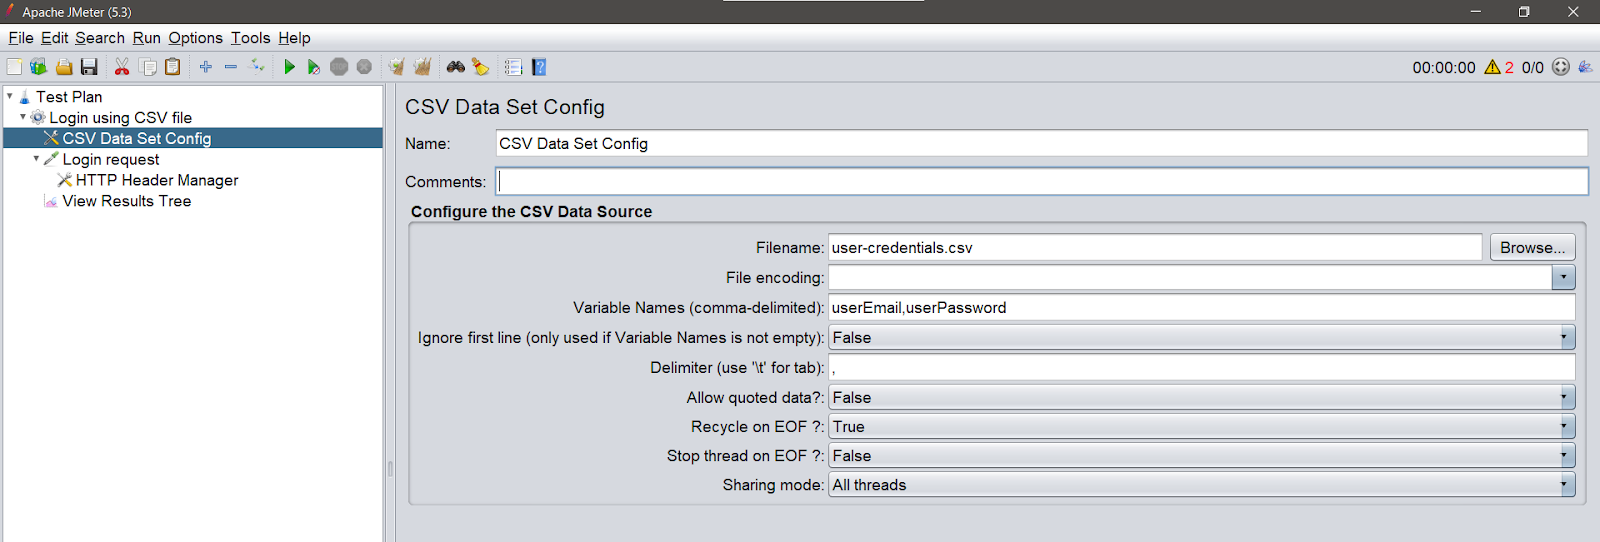Viewport: 1600px width, 542px height.
Task: Open the File encoding combo box arrow
Action: point(1563,278)
